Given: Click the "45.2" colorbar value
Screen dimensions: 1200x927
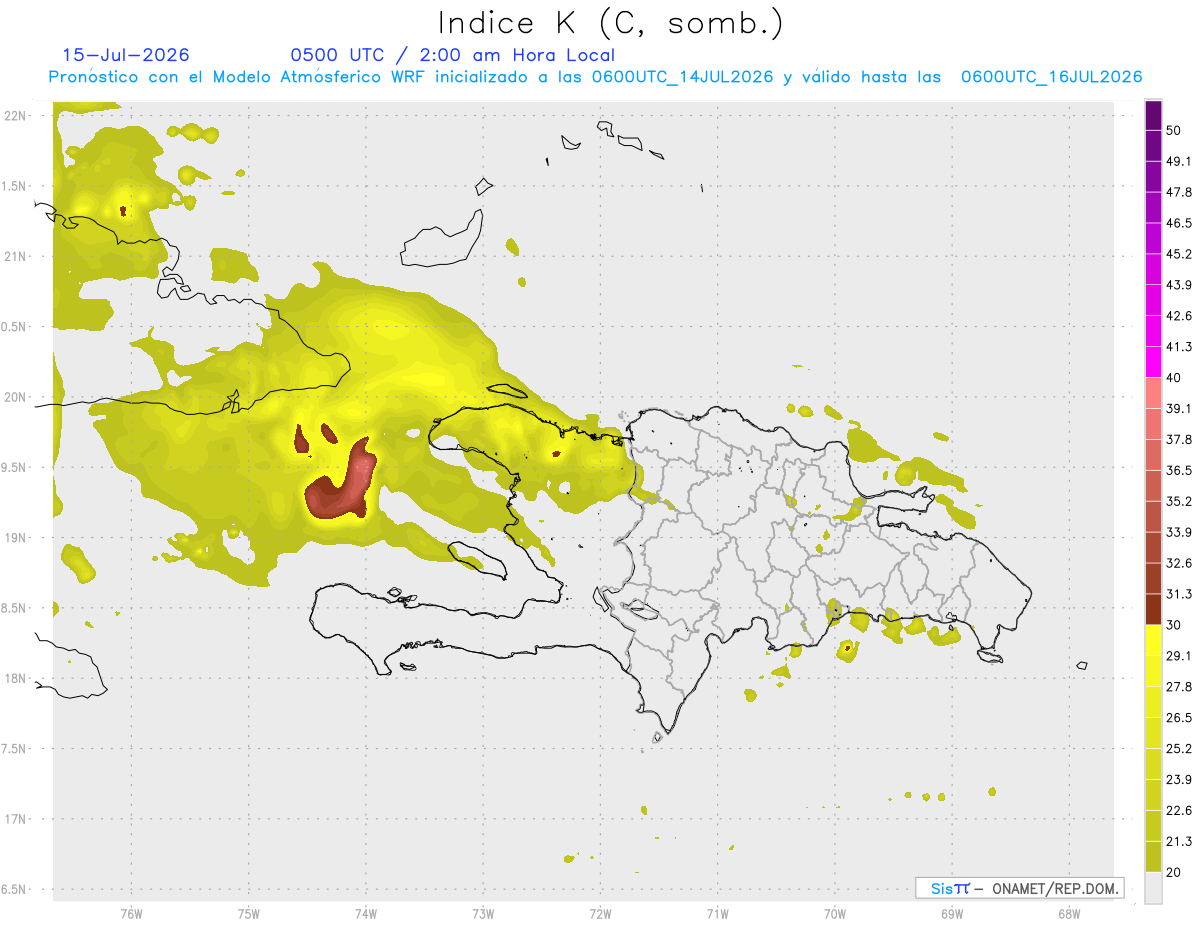Looking at the screenshot, I should (x=1179, y=254).
